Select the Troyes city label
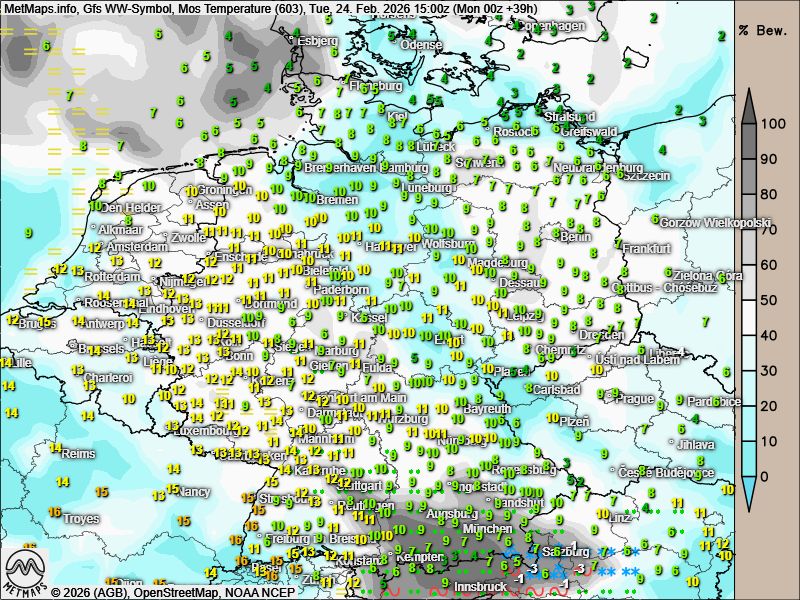Image resolution: width=800 pixels, height=600 pixels. pos(82,519)
